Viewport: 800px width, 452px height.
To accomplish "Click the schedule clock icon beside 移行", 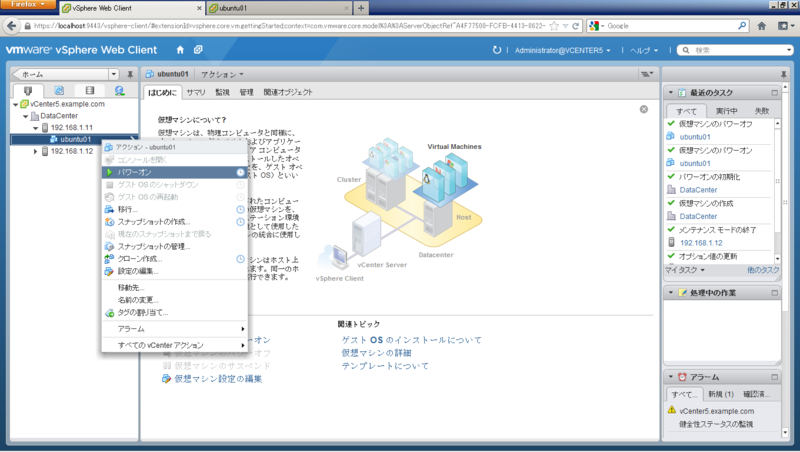I will point(240,209).
